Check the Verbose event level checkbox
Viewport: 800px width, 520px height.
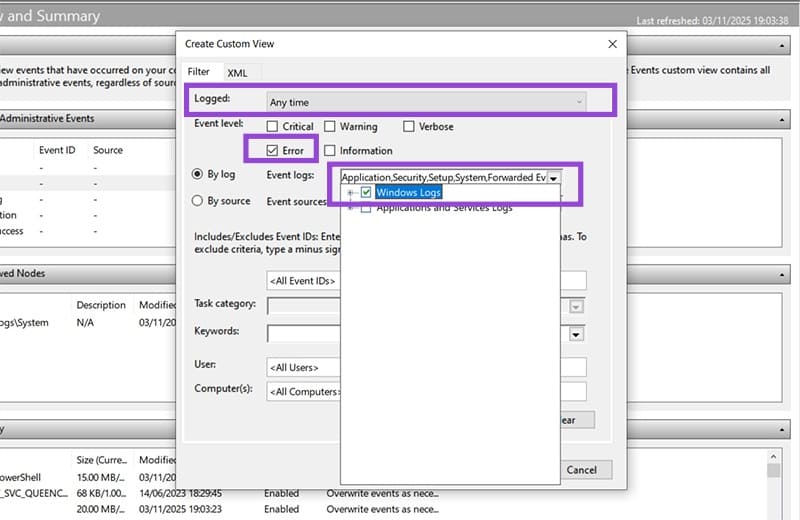[409, 127]
